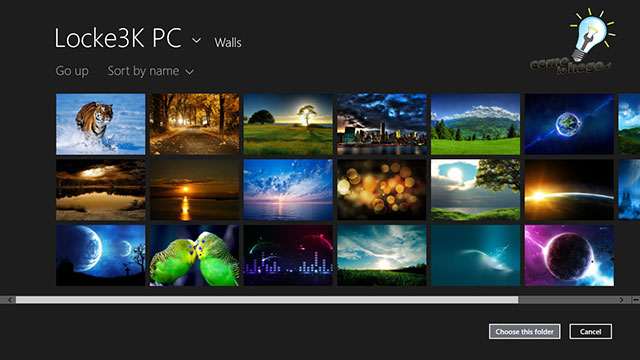Select the orange bokeh lights wallpaper
This screenshot has height=360, width=640.
coord(382,190)
